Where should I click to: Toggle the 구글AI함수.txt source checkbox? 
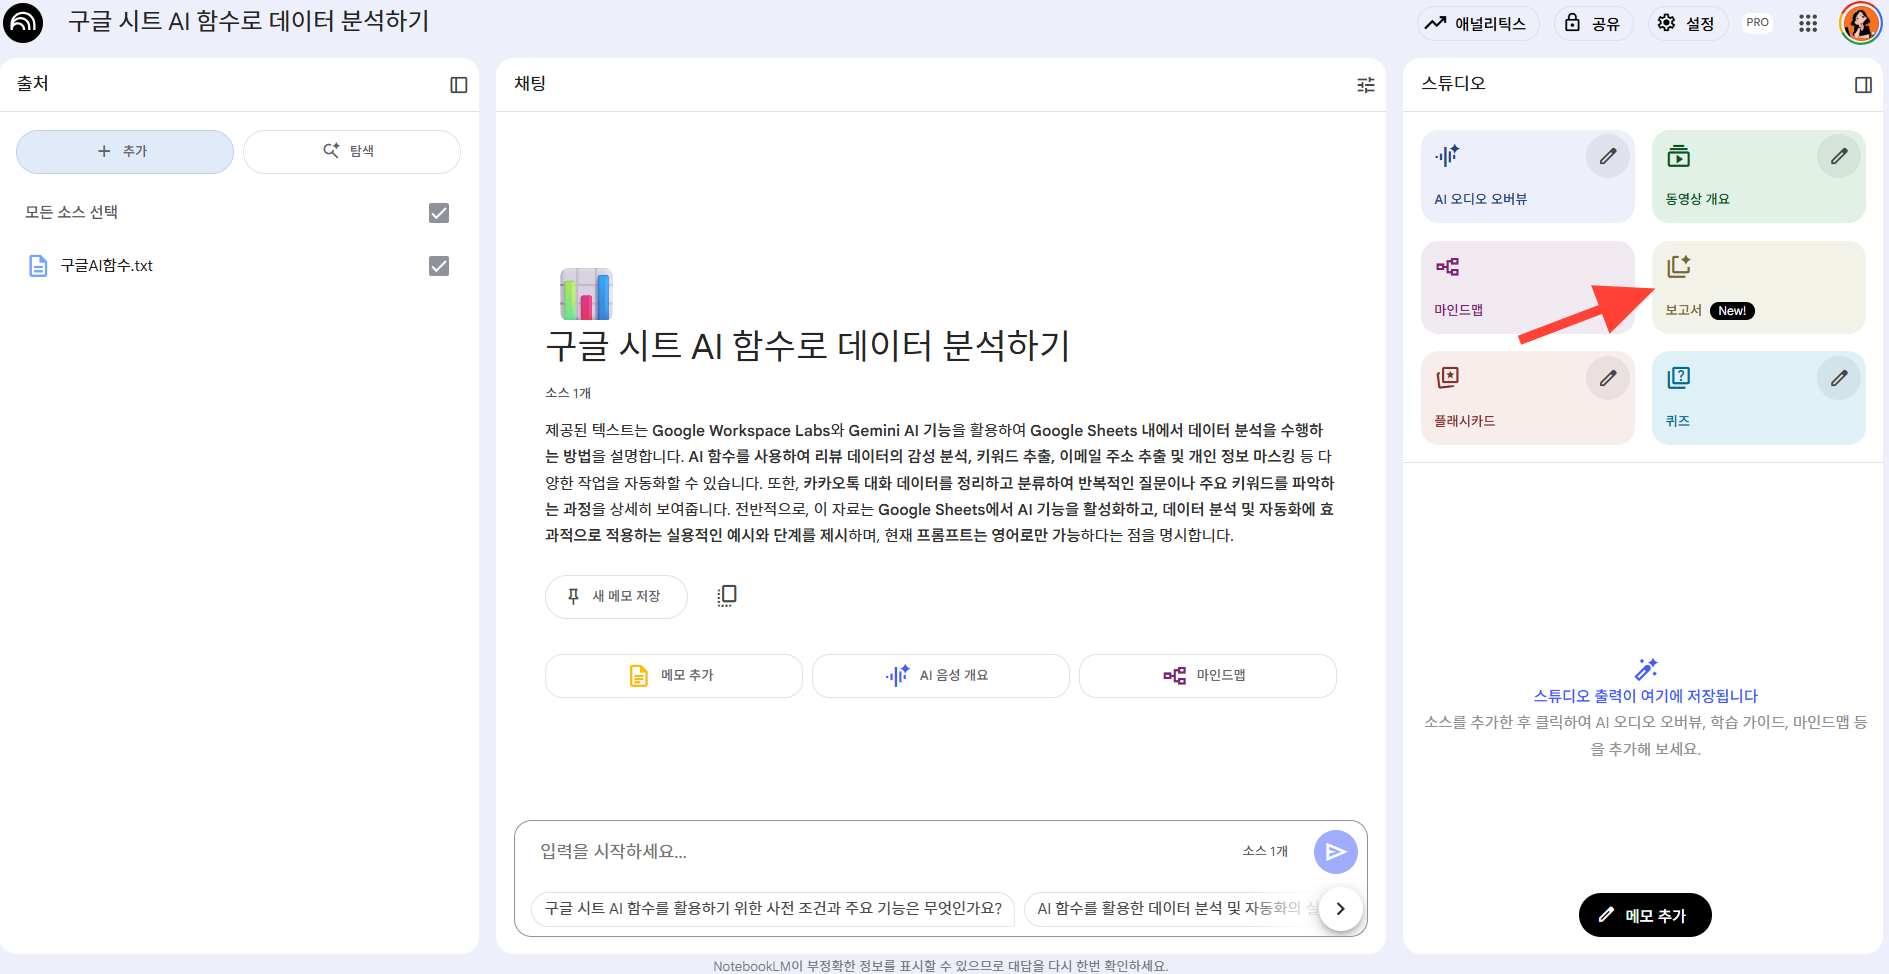click(439, 266)
